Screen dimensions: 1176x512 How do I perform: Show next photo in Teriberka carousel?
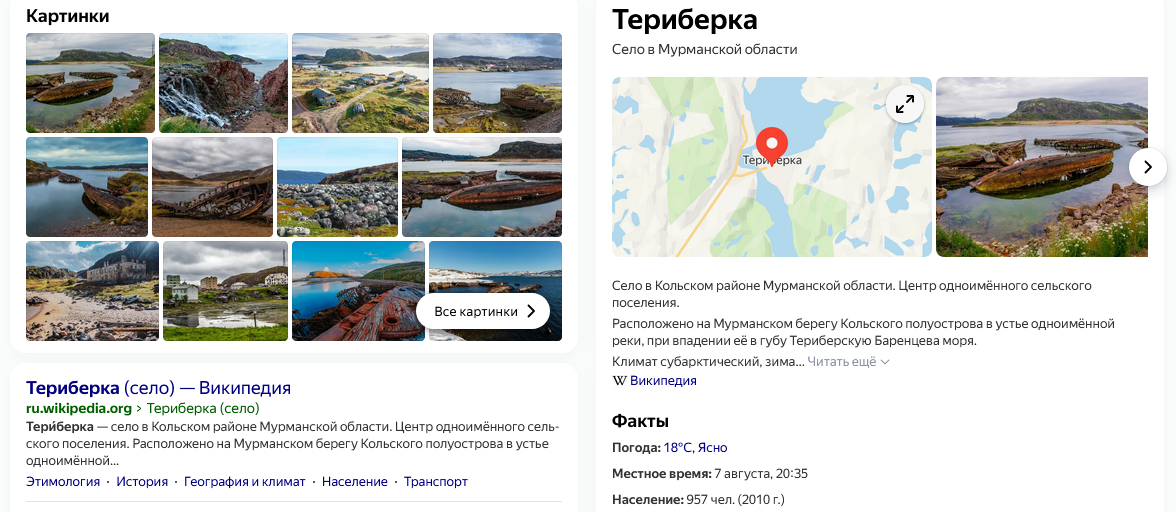tap(1148, 167)
